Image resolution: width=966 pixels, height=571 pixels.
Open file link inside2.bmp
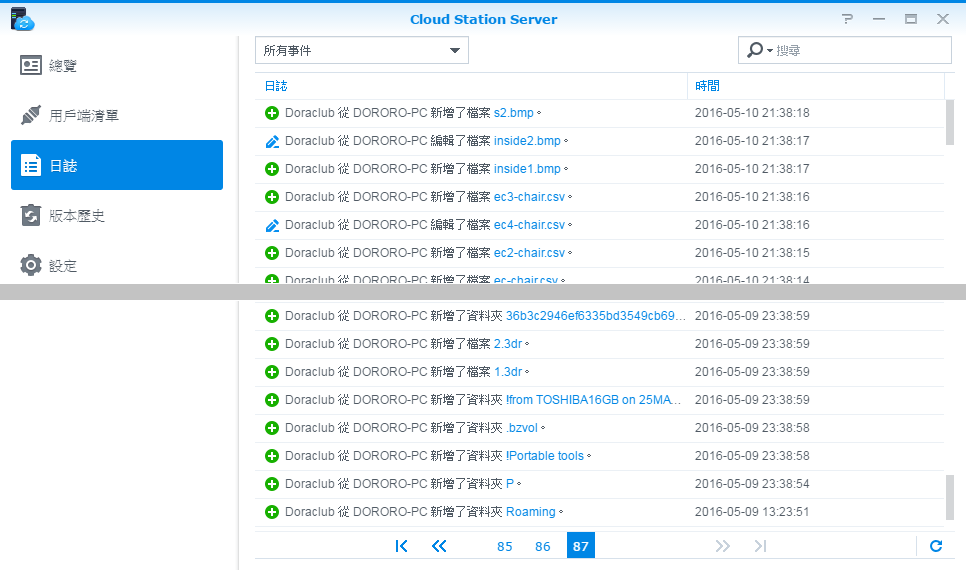pyautogui.click(x=527, y=140)
